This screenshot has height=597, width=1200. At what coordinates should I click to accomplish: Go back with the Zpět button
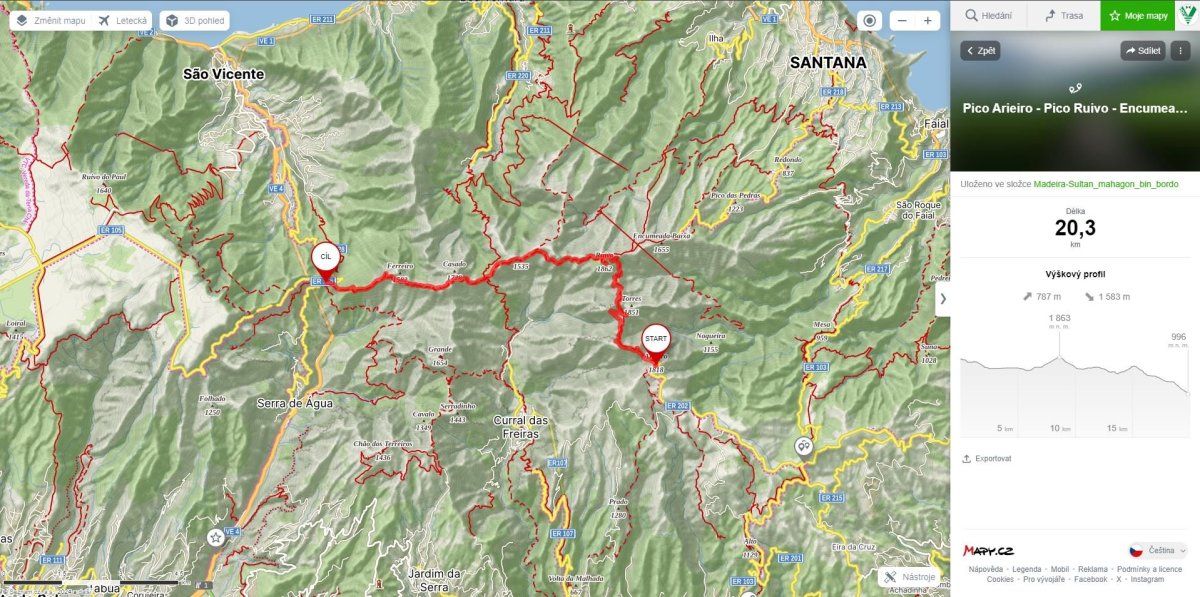[x=980, y=50]
